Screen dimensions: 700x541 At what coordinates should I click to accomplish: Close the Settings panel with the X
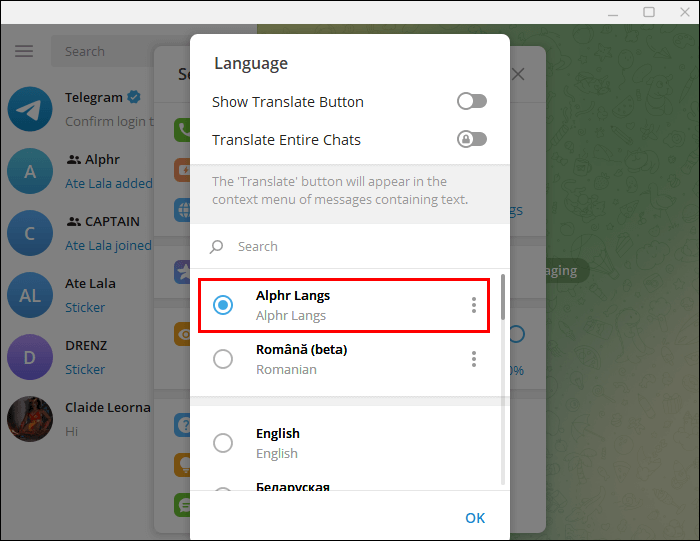(x=518, y=74)
